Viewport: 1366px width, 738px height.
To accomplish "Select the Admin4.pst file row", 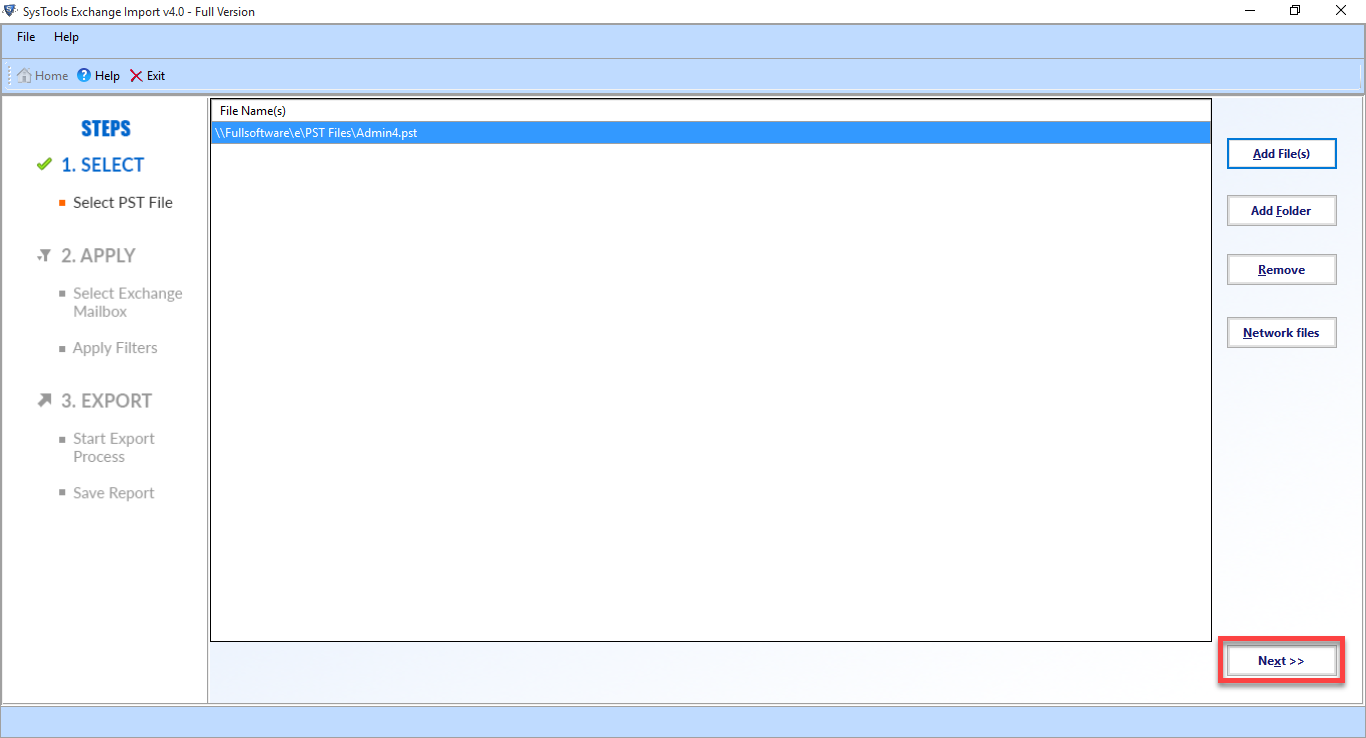I will (x=710, y=132).
